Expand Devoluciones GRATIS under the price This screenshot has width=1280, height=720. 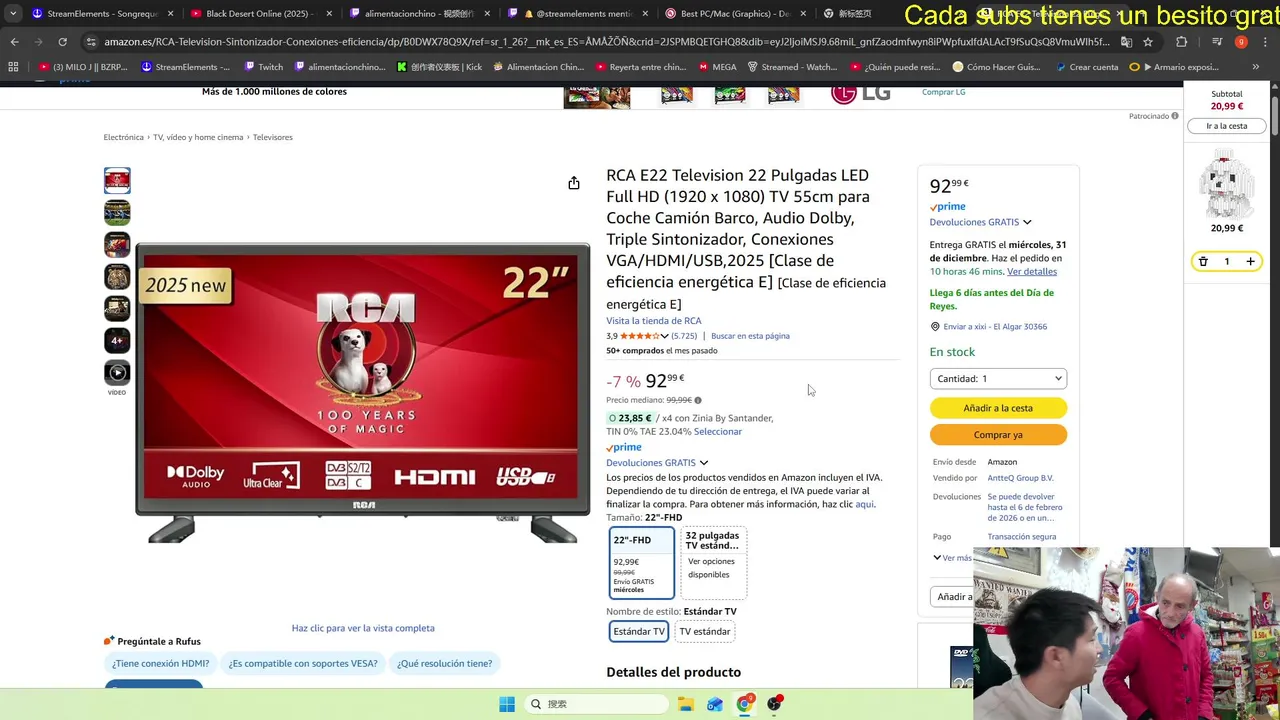(x=657, y=463)
